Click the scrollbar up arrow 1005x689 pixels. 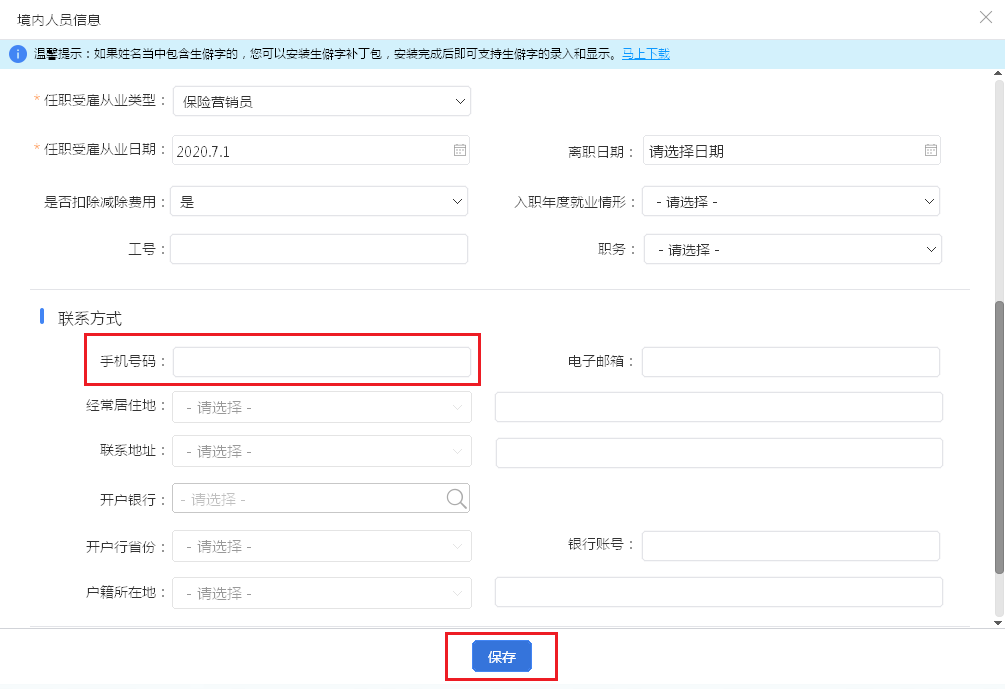[998, 73]
